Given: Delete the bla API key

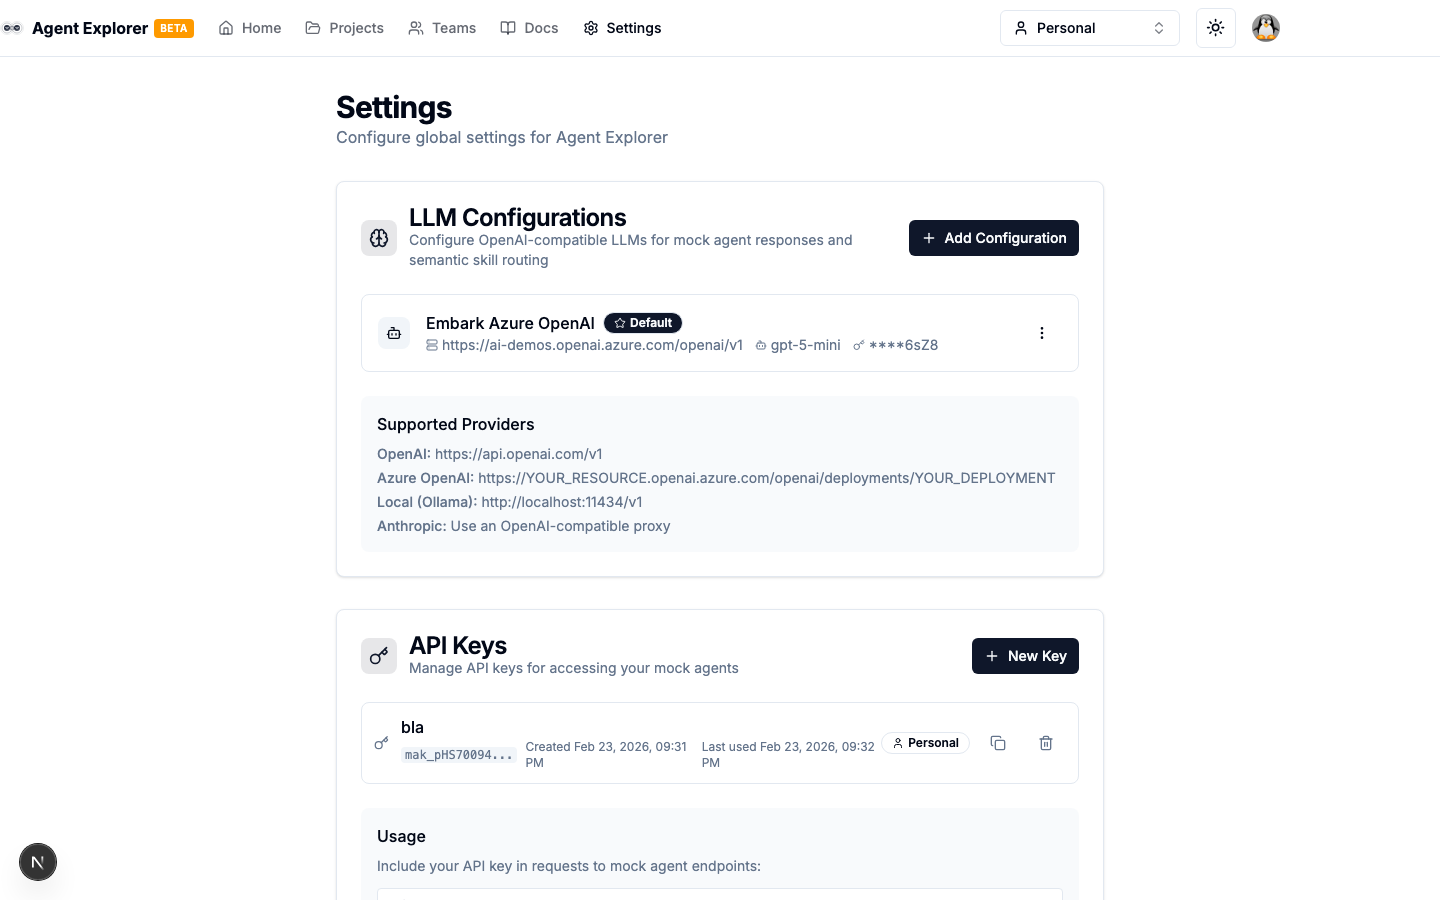Looking at the screenshot, I should pyautogui.click(x=1045, y=743).
